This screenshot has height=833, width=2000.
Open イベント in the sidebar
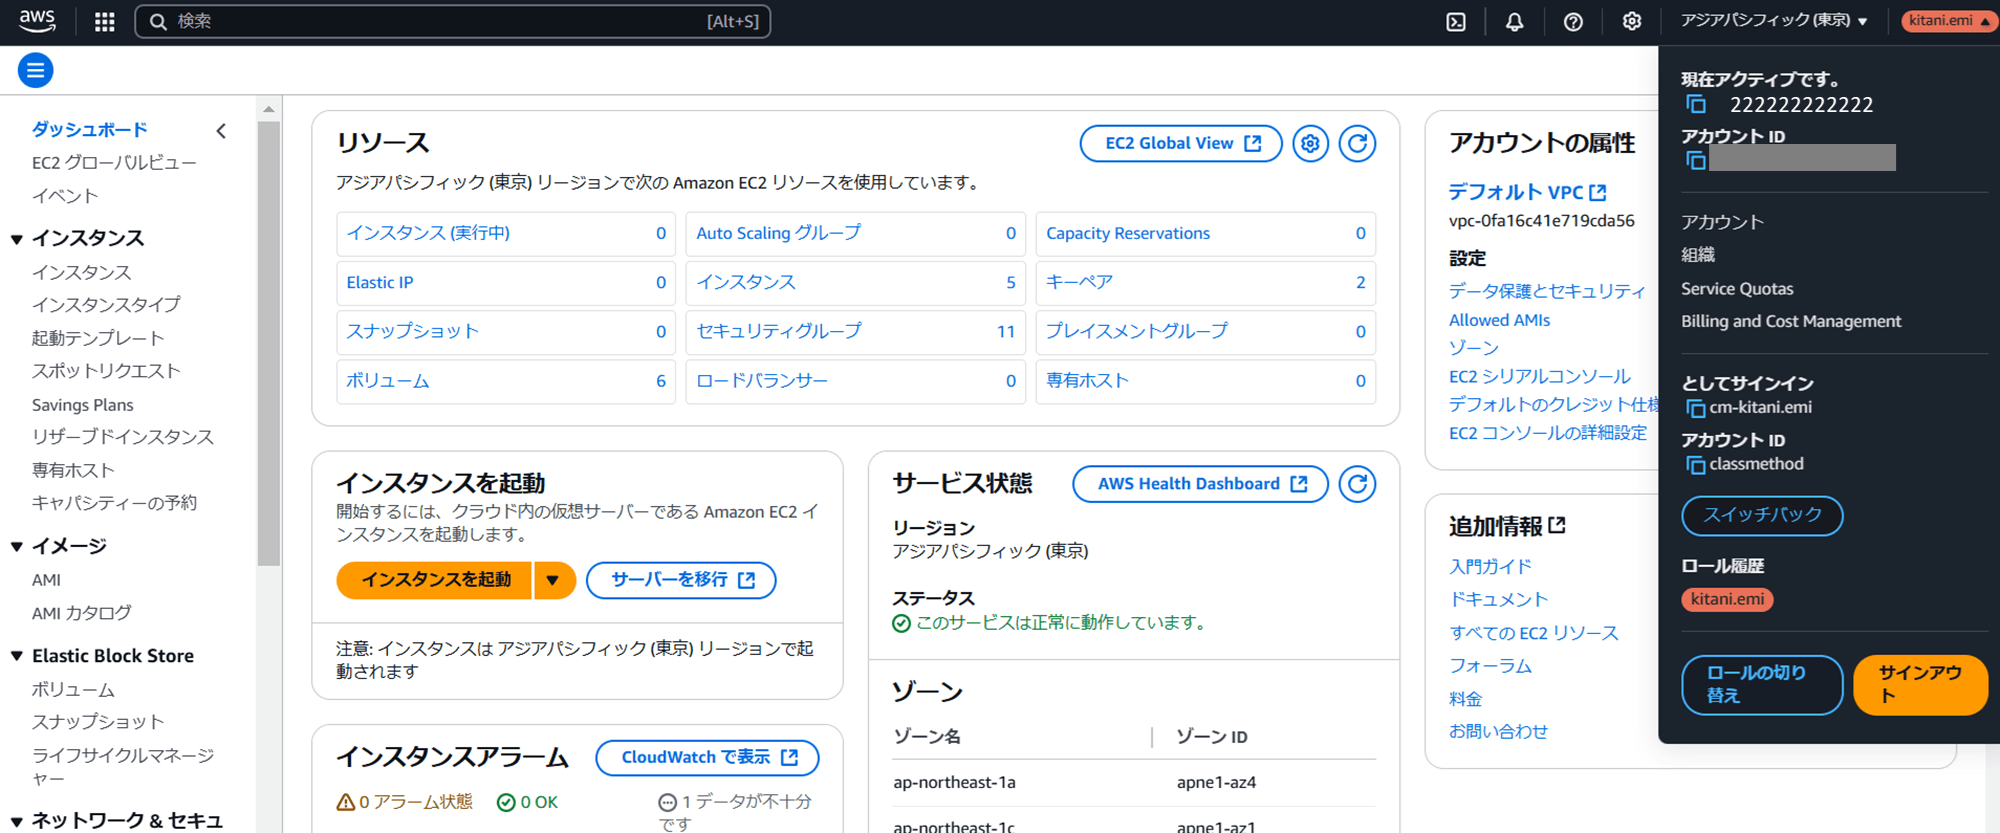coord(65,195)
